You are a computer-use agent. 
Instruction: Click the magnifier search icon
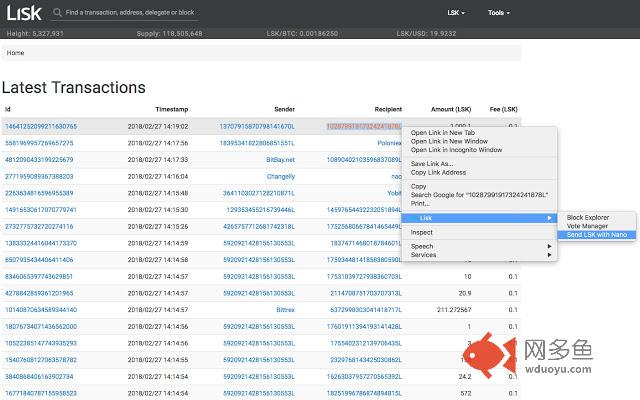point(57,12)
